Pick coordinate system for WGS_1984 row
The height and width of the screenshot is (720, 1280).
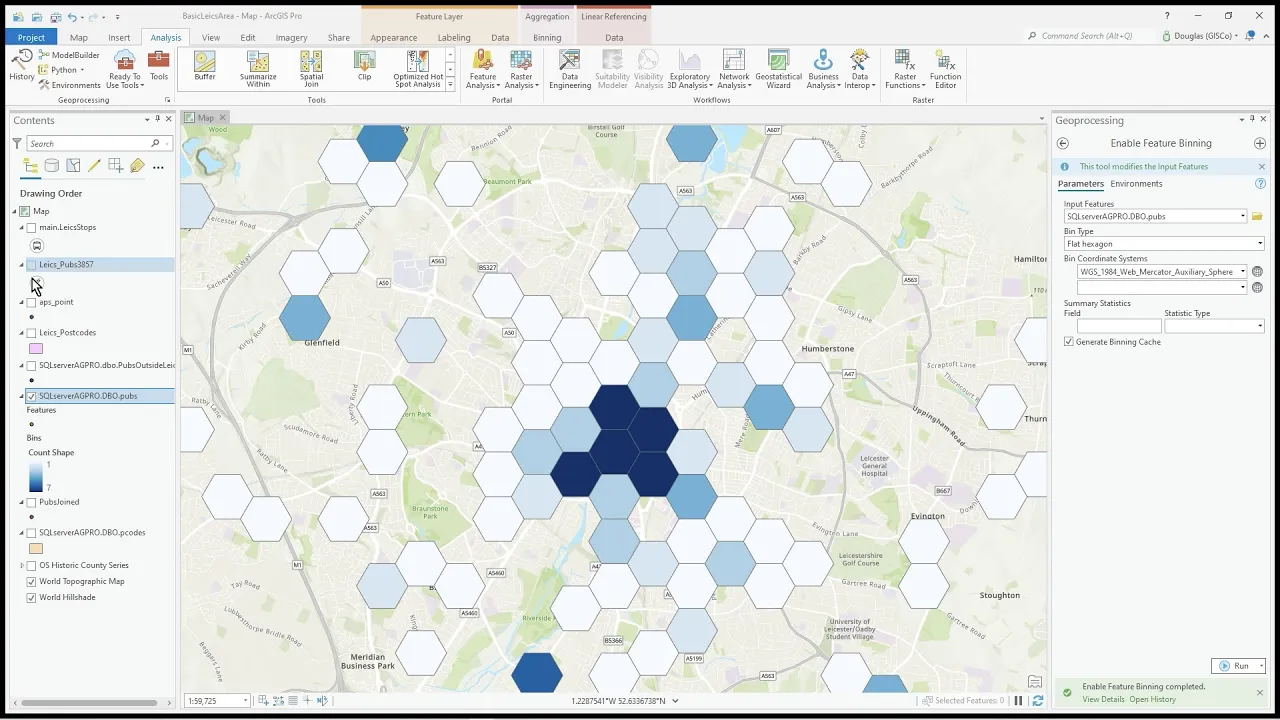tap(1257, 271)
